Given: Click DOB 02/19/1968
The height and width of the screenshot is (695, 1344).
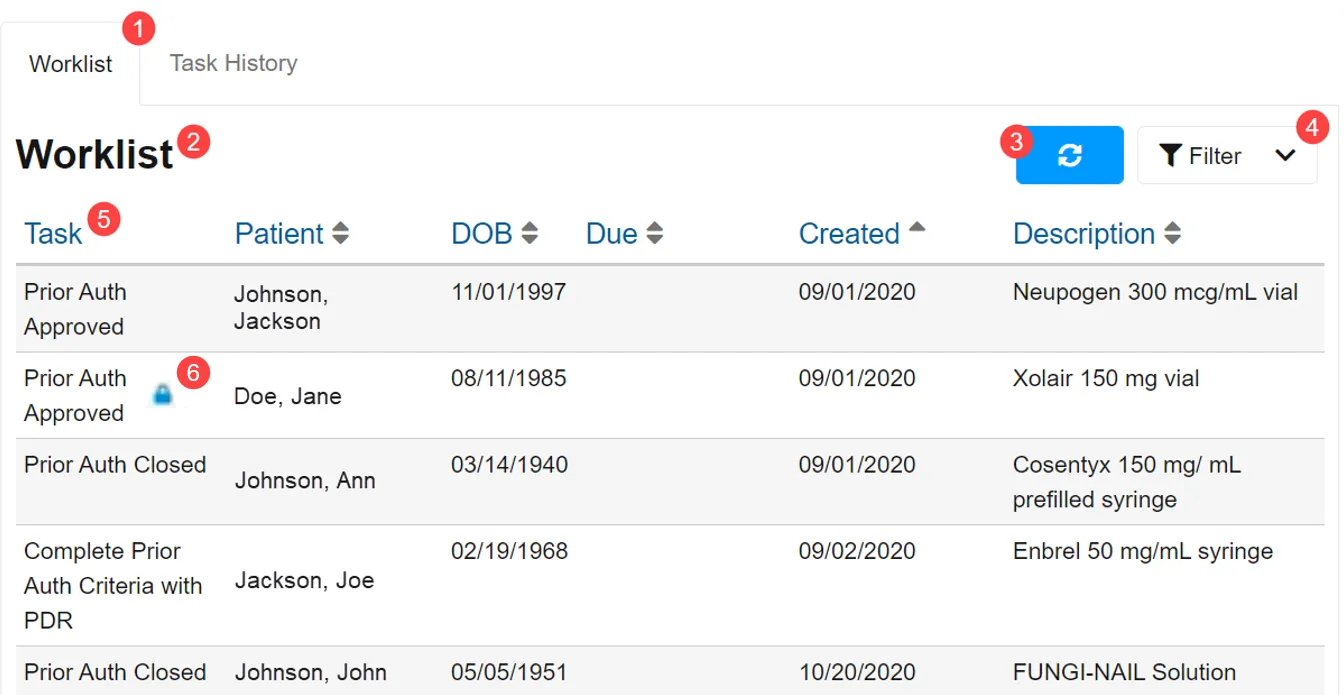Looking at the screenshot, I should (x=510, y=551).
